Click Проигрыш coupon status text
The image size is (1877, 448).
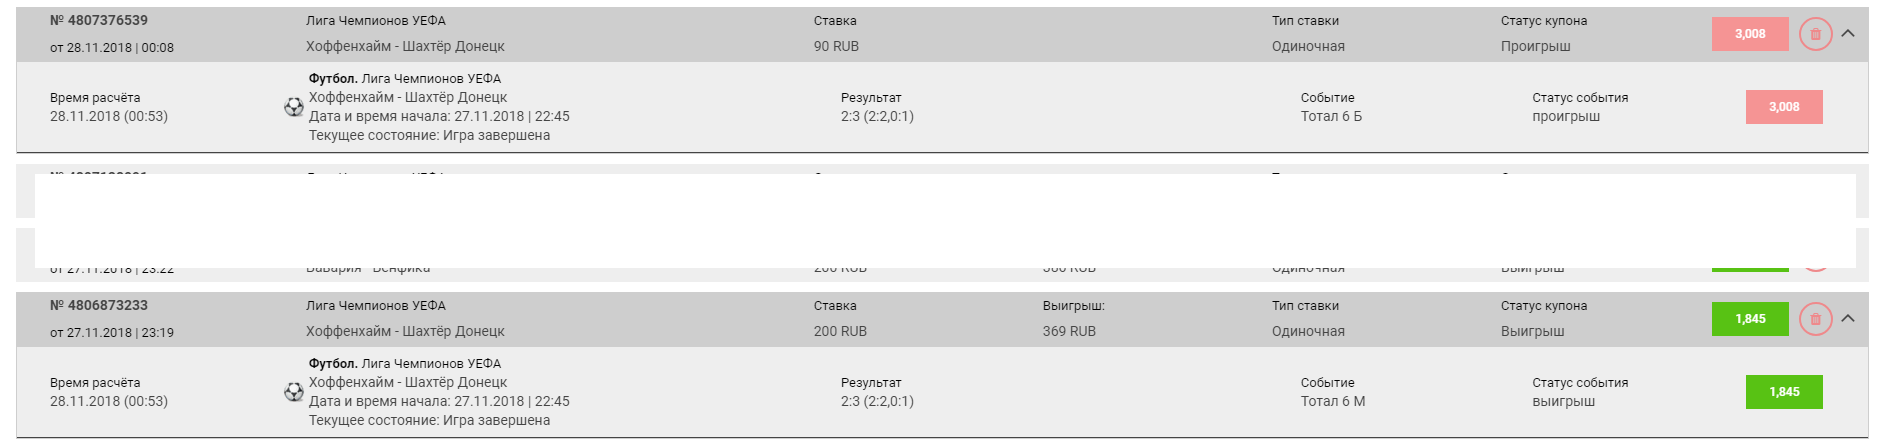(1536, 46)
